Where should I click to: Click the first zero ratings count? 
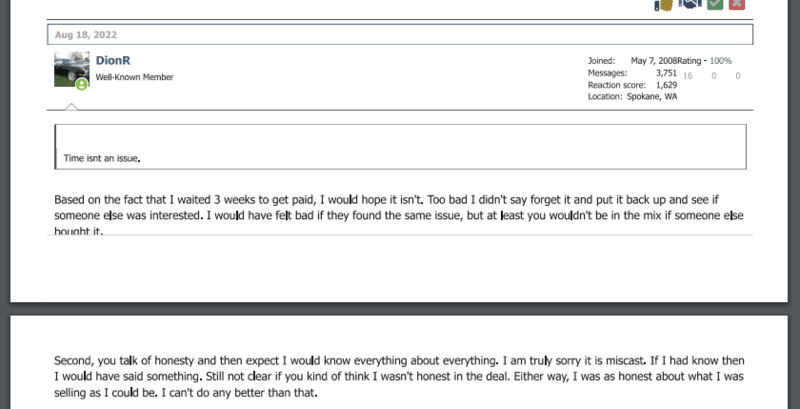[x=713, y=75]
